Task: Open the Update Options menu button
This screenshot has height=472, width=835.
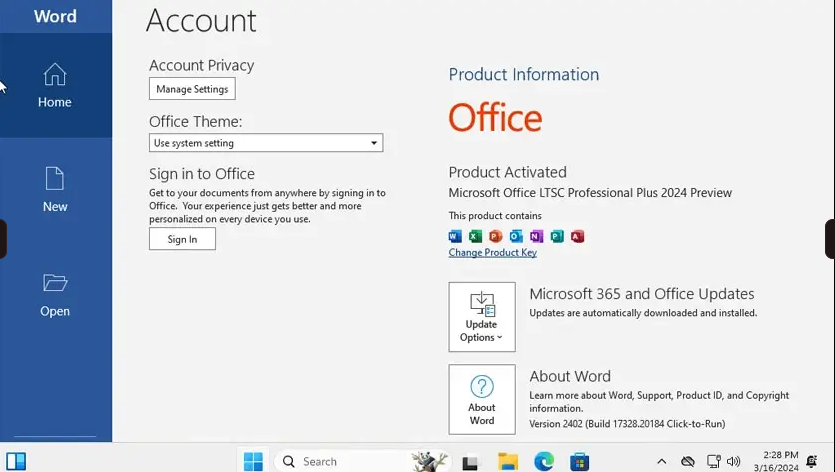Action: (482, 317)
